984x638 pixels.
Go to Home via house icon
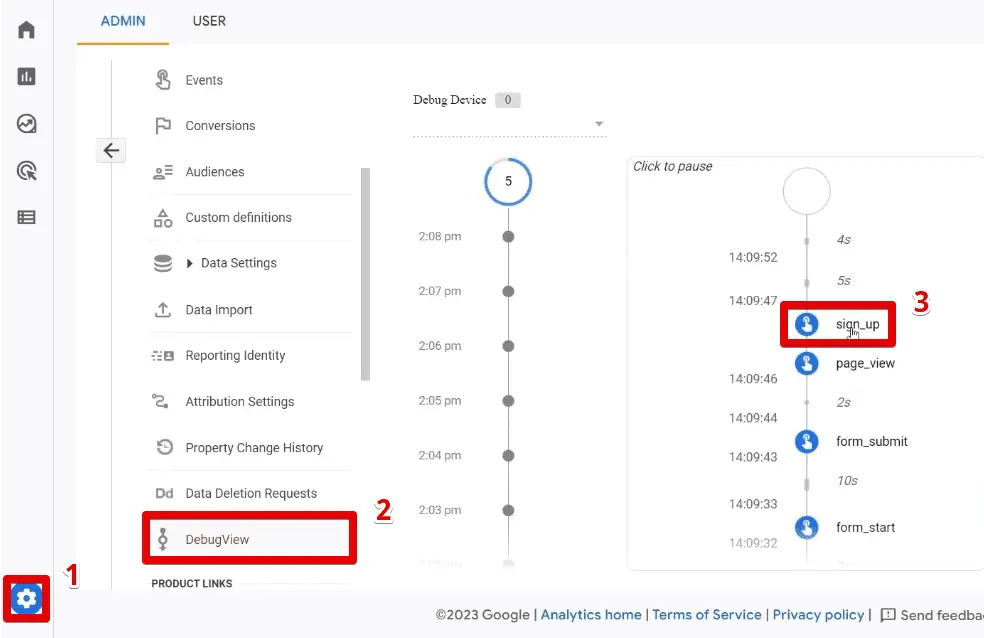[x=26, y=29]
